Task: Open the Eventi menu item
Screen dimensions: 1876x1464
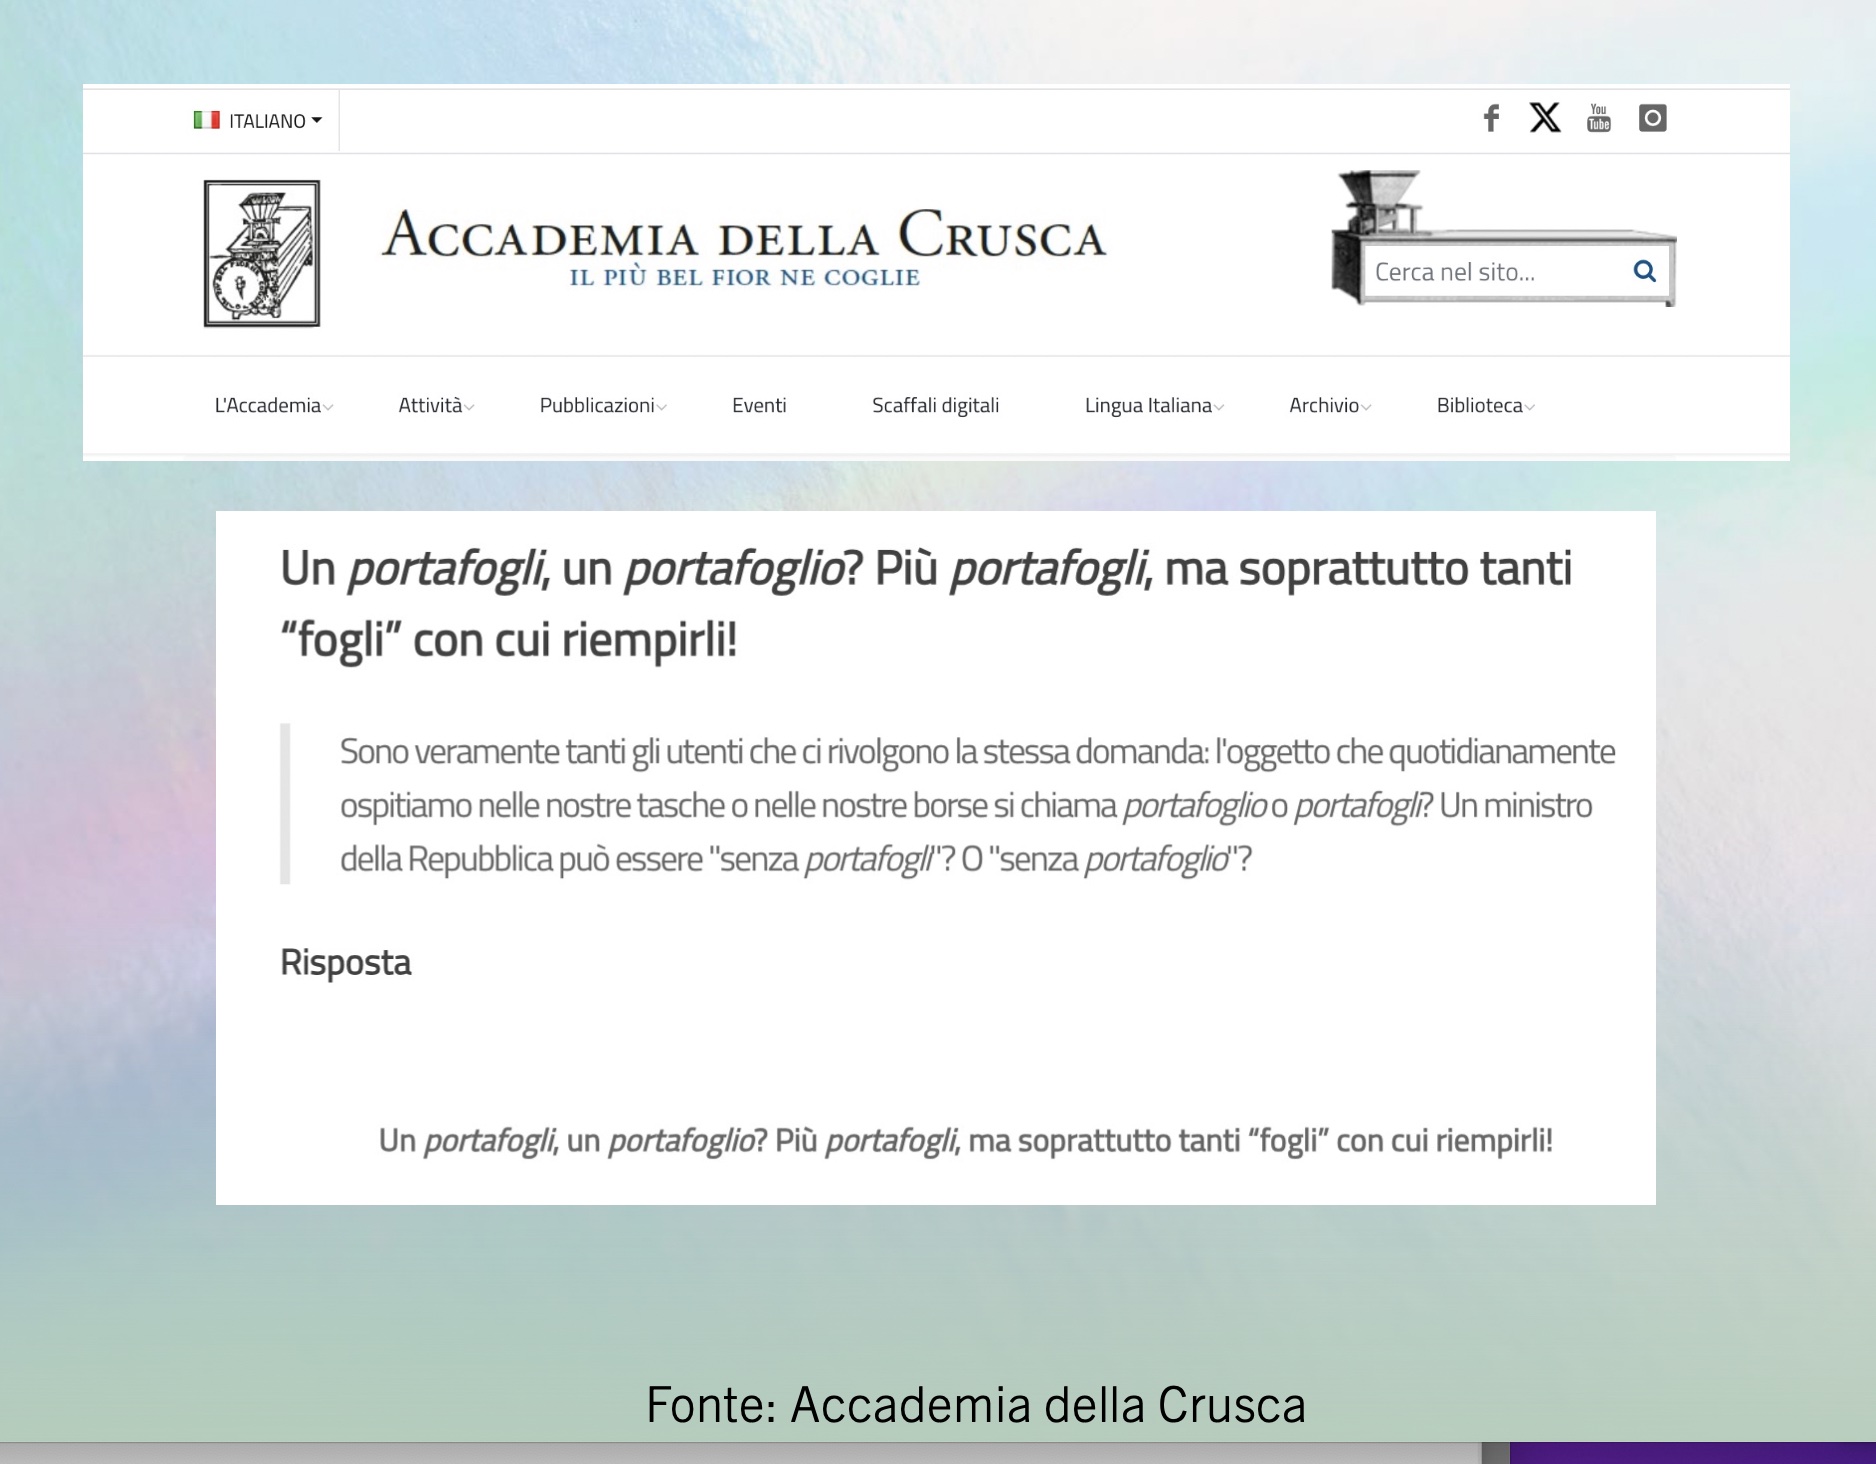Action: pyautogui.click(x=759, y=405)
